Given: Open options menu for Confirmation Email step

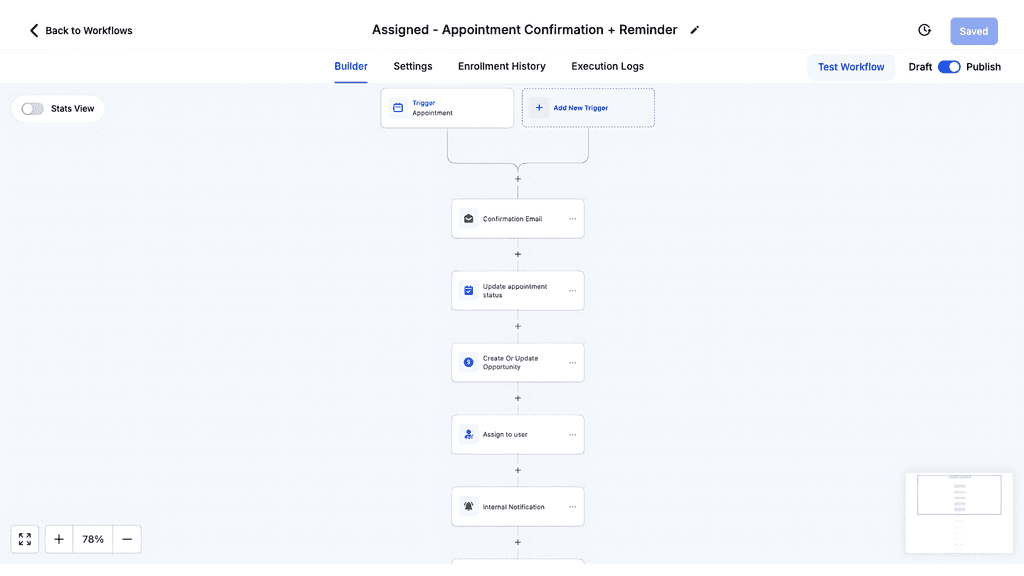Looking at the screenshot, I should [x=572, y=219].
